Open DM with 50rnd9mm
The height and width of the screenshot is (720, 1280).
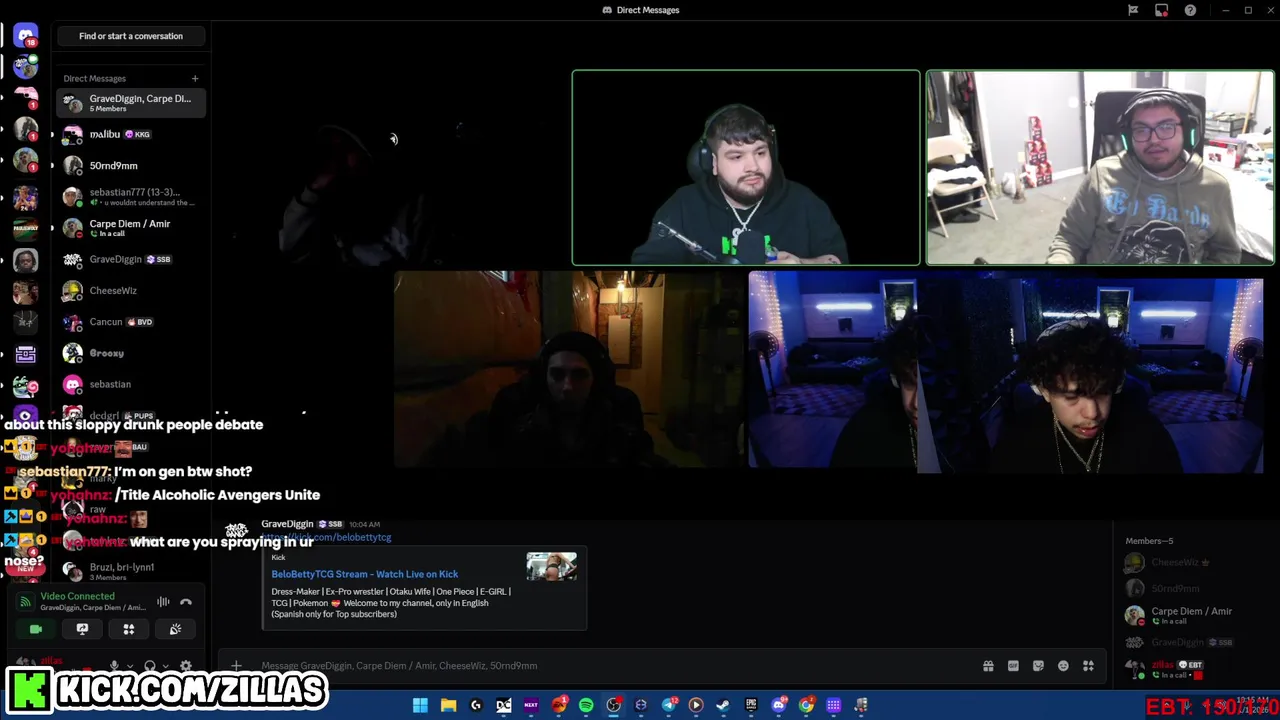pyautogui.click(x=131, y=165)
